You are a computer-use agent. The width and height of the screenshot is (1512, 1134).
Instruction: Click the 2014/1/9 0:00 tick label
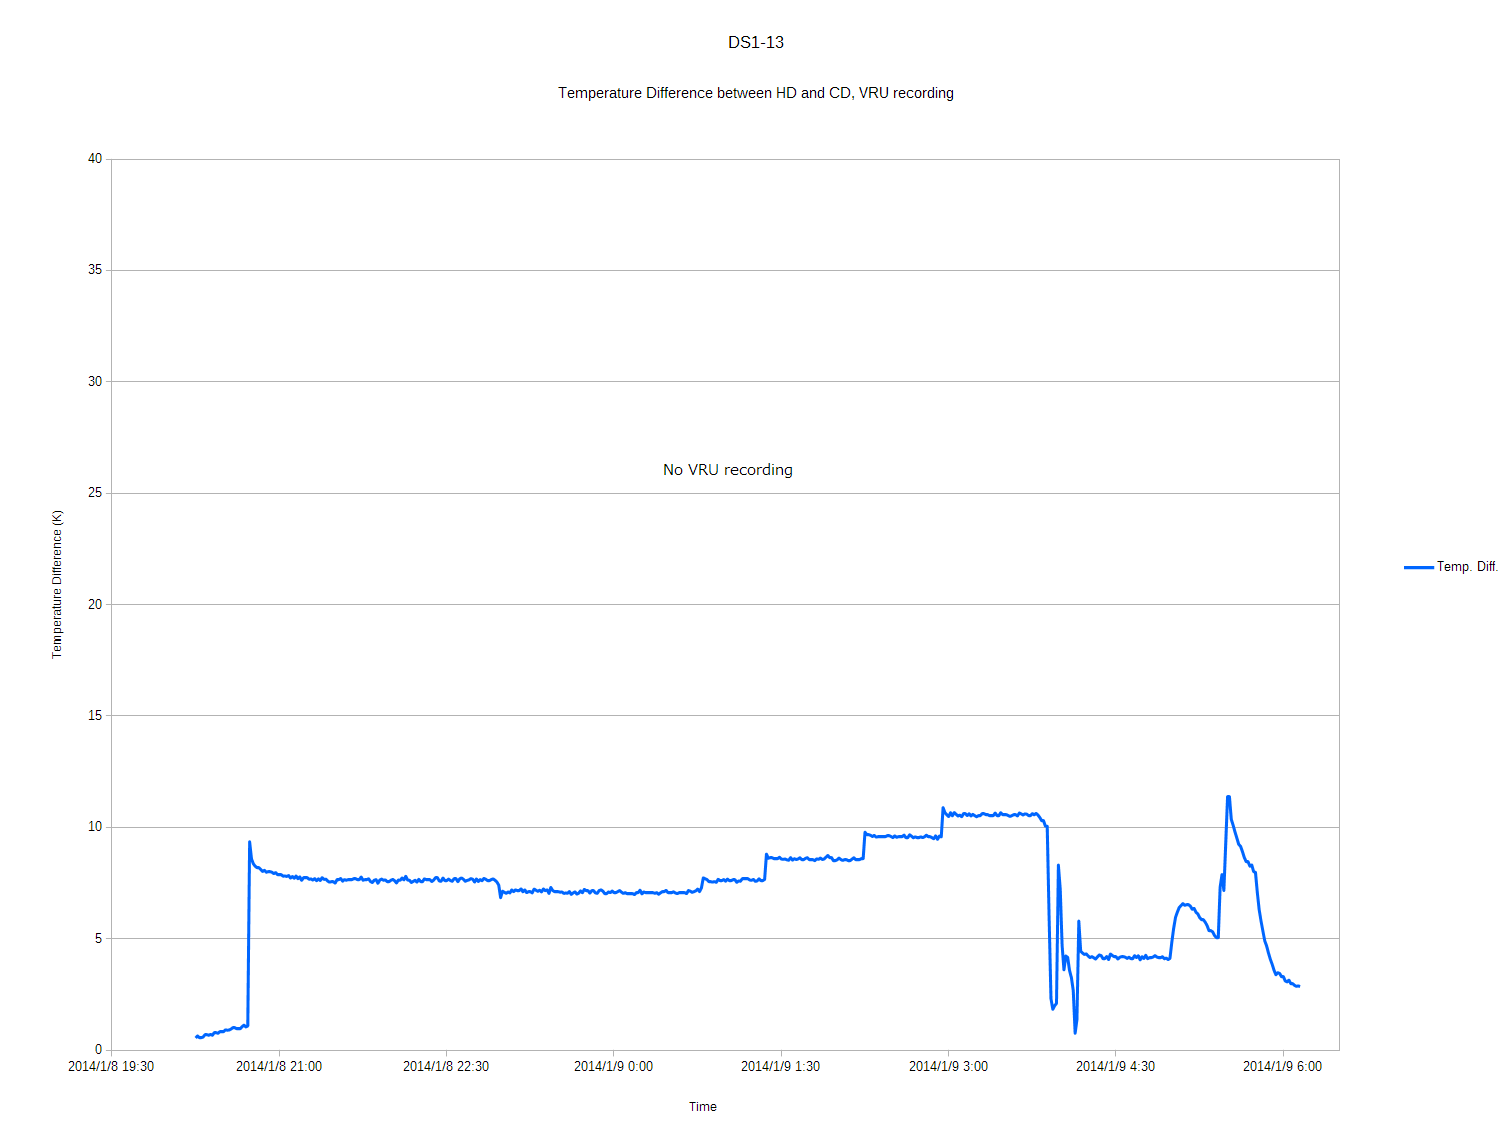pyautogui.click(x=613, y=1067)
